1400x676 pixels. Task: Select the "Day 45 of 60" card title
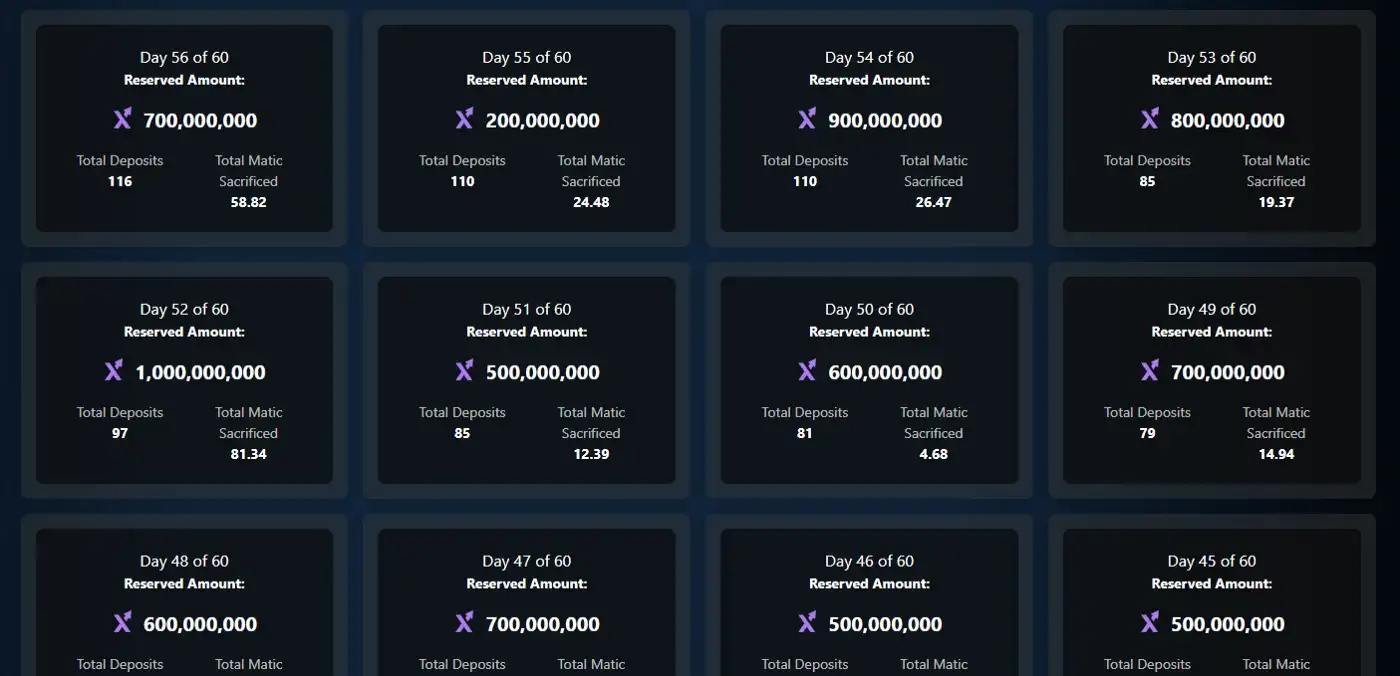click(1211, 562)
